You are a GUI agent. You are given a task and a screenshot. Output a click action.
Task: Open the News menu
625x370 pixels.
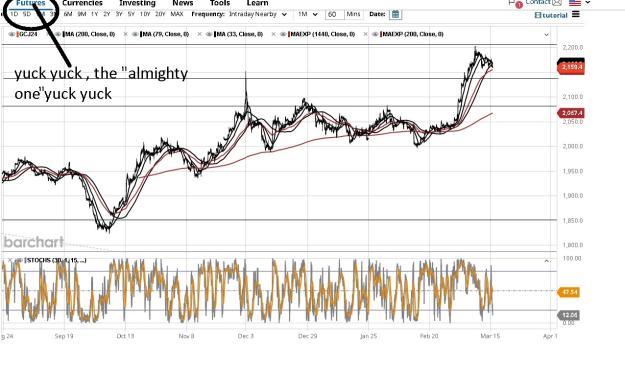click(183, 3)
